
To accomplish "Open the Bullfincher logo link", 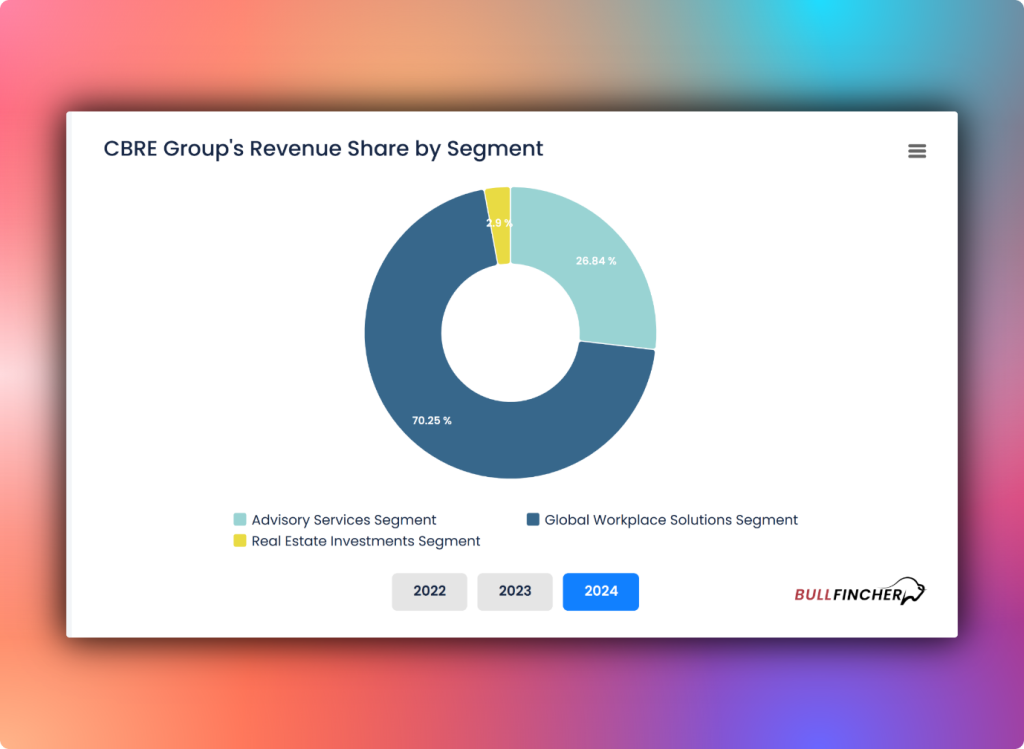I will pos(859,592).
